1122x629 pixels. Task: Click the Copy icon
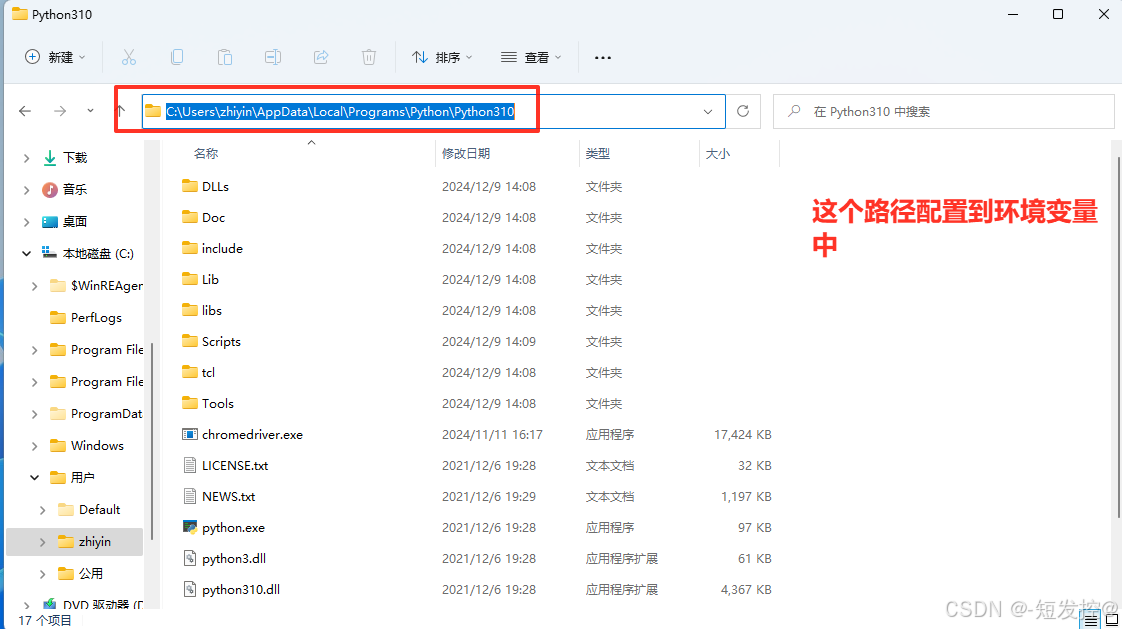pyautogui.click(x=177, y=57)
